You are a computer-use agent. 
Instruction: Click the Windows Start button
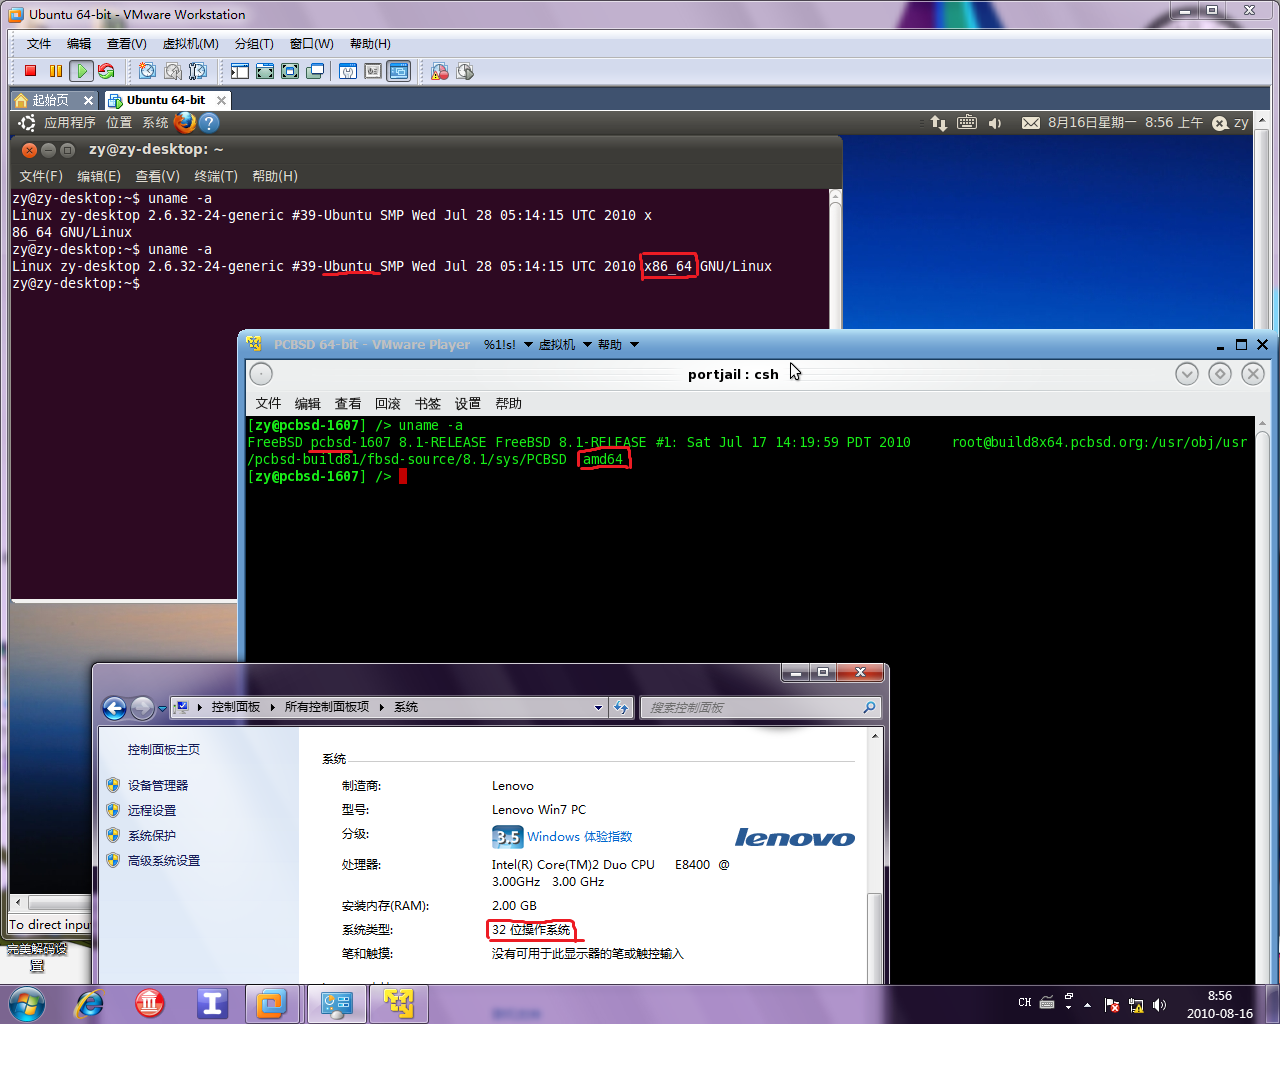(x=27, y=1004)
